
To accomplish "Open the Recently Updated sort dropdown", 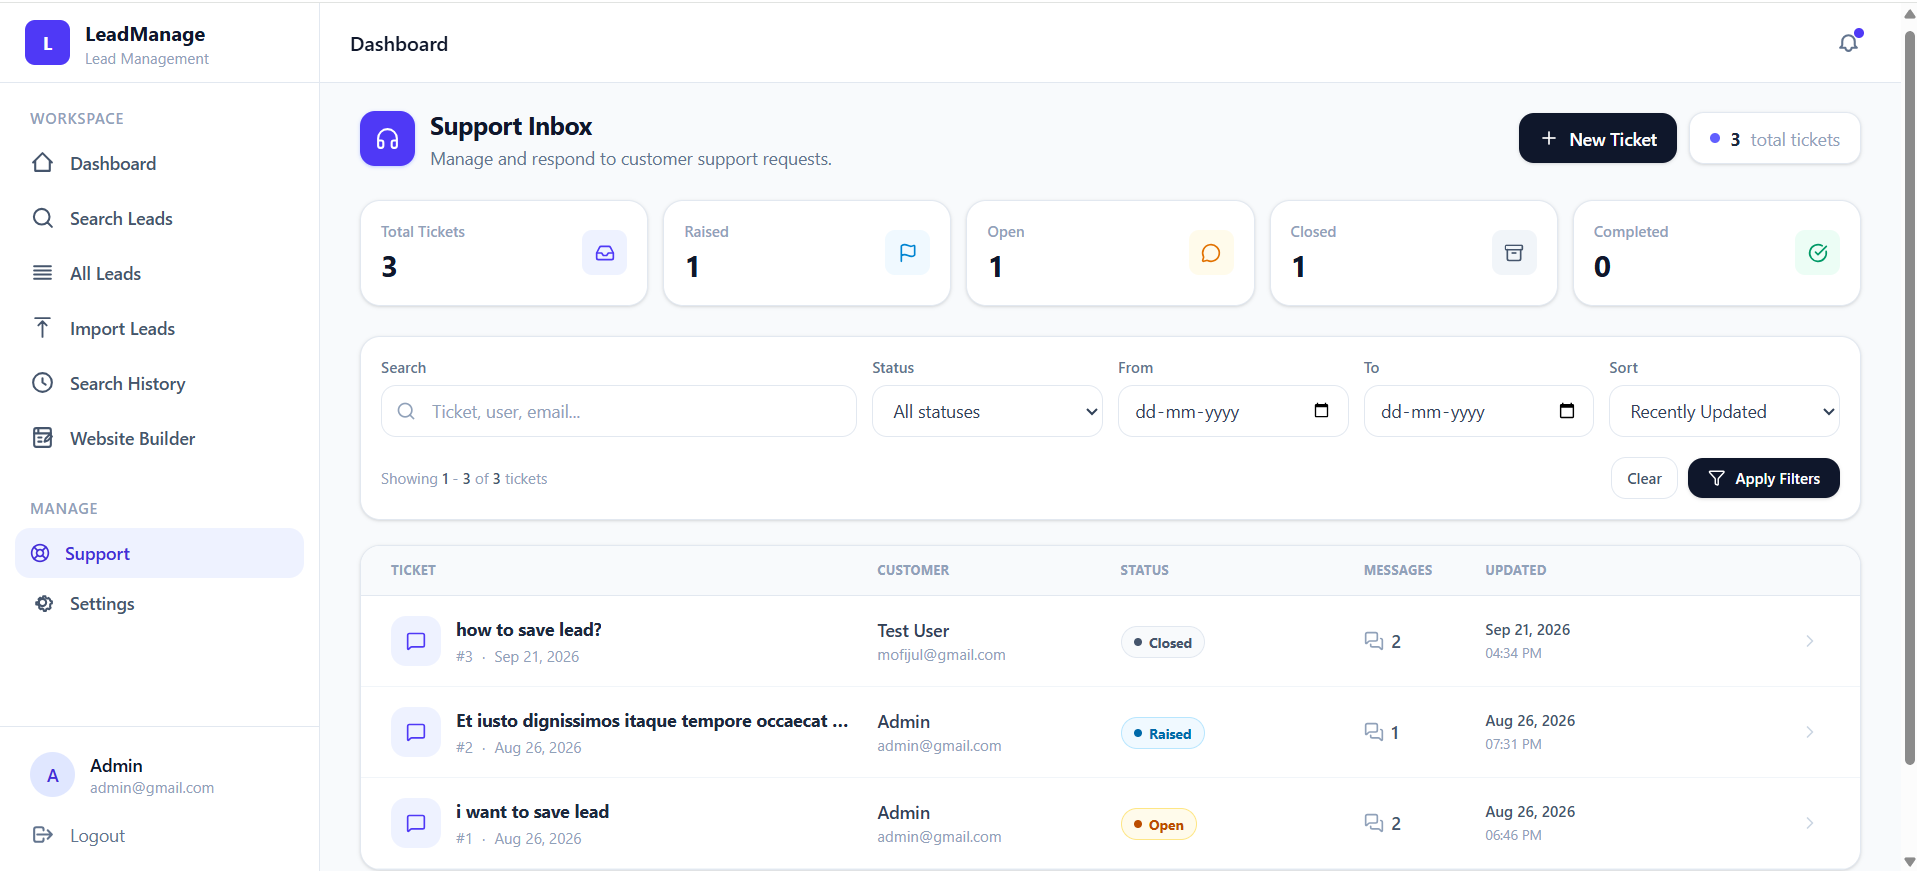I will tap(1724, 411).
